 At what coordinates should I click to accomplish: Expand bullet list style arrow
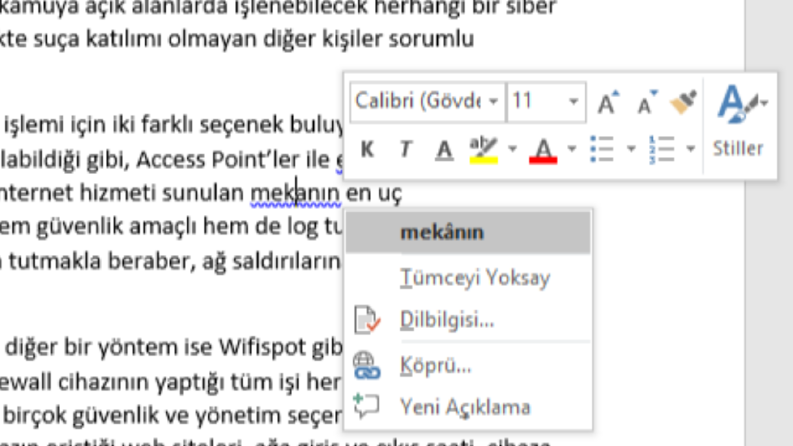tap(631, 149)
